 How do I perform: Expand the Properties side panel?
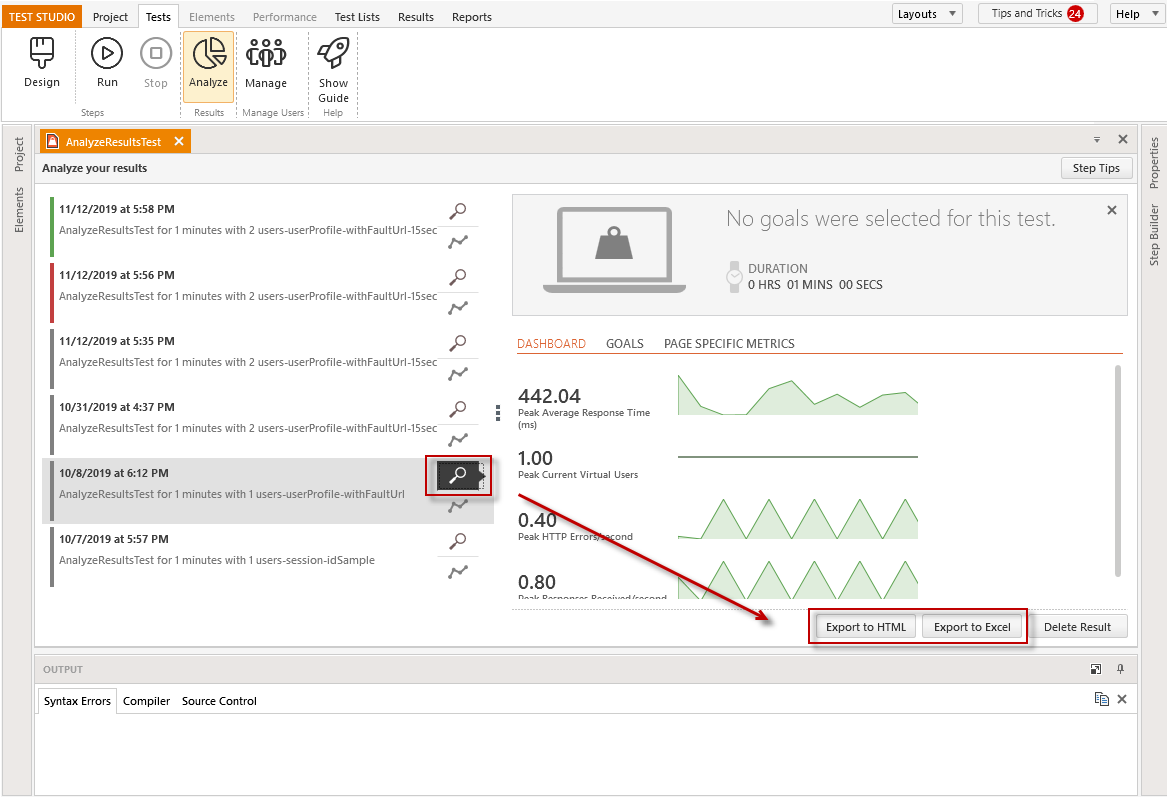(x=1154, y=162)
